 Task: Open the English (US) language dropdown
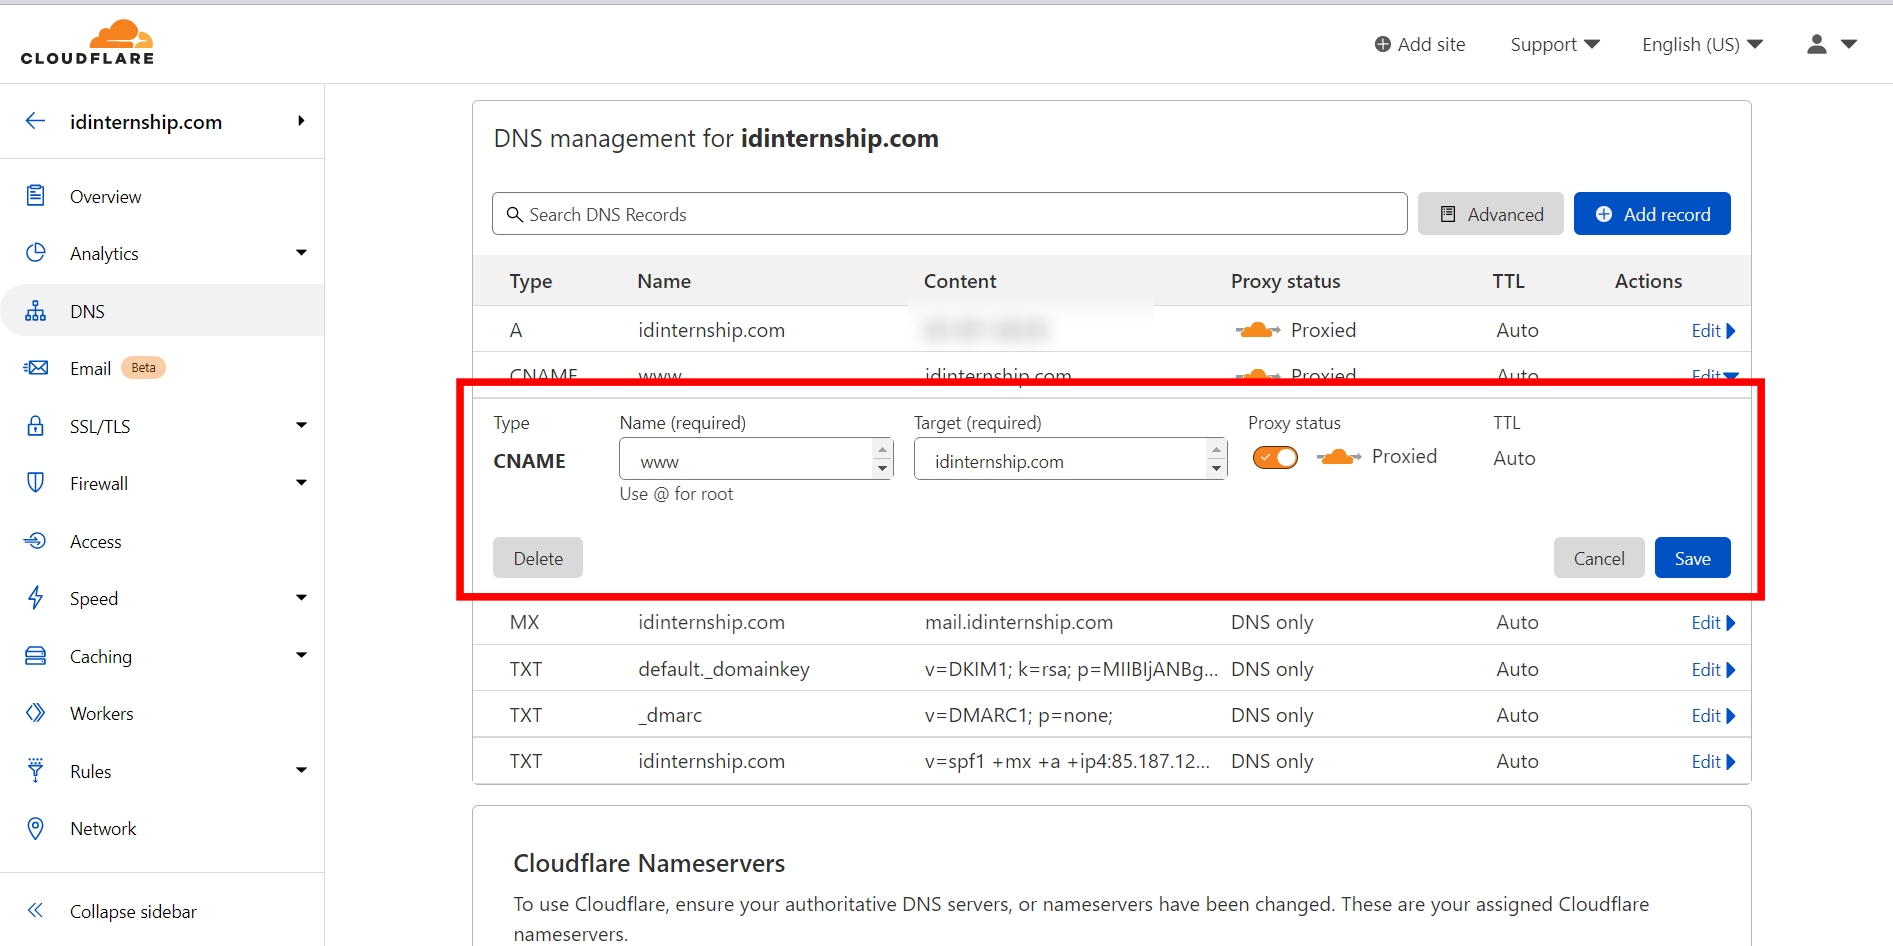(x=1702, y=44)
